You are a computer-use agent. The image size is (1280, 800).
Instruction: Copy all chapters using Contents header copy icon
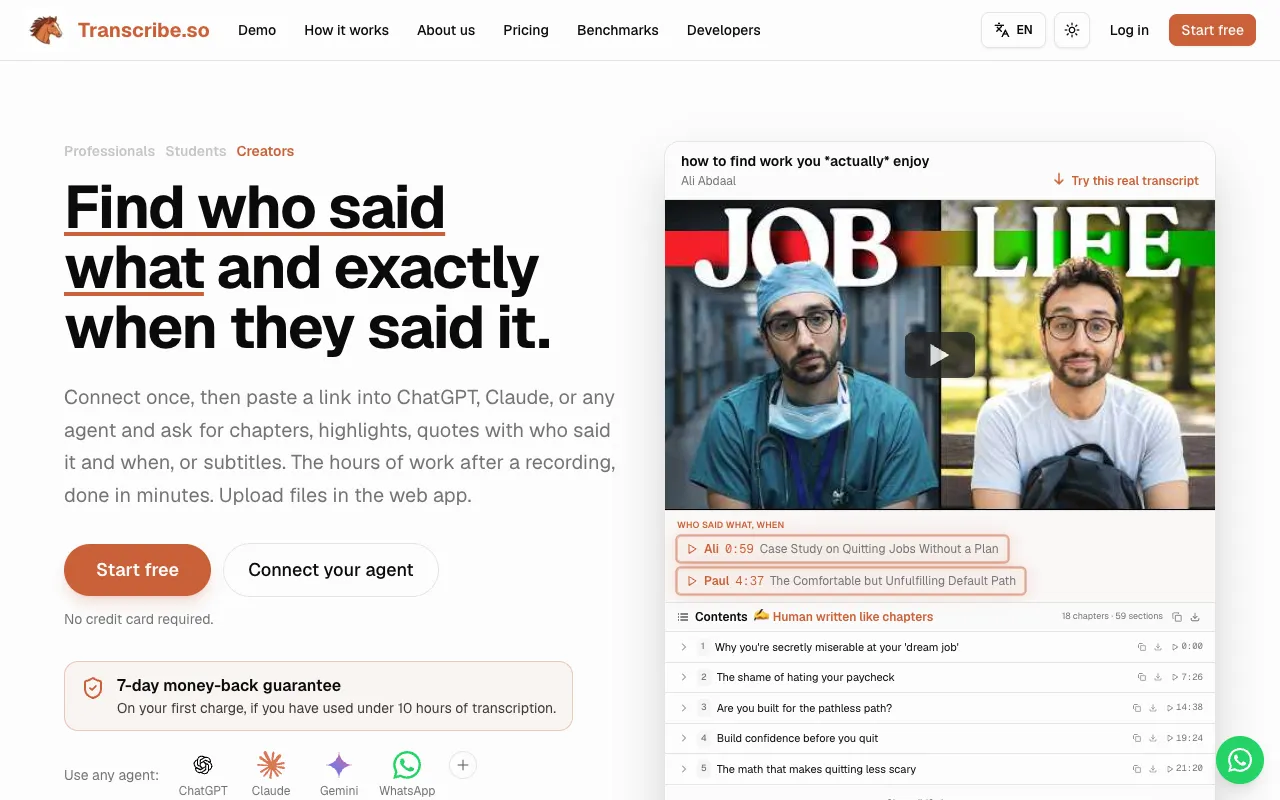coord(1177,617)
